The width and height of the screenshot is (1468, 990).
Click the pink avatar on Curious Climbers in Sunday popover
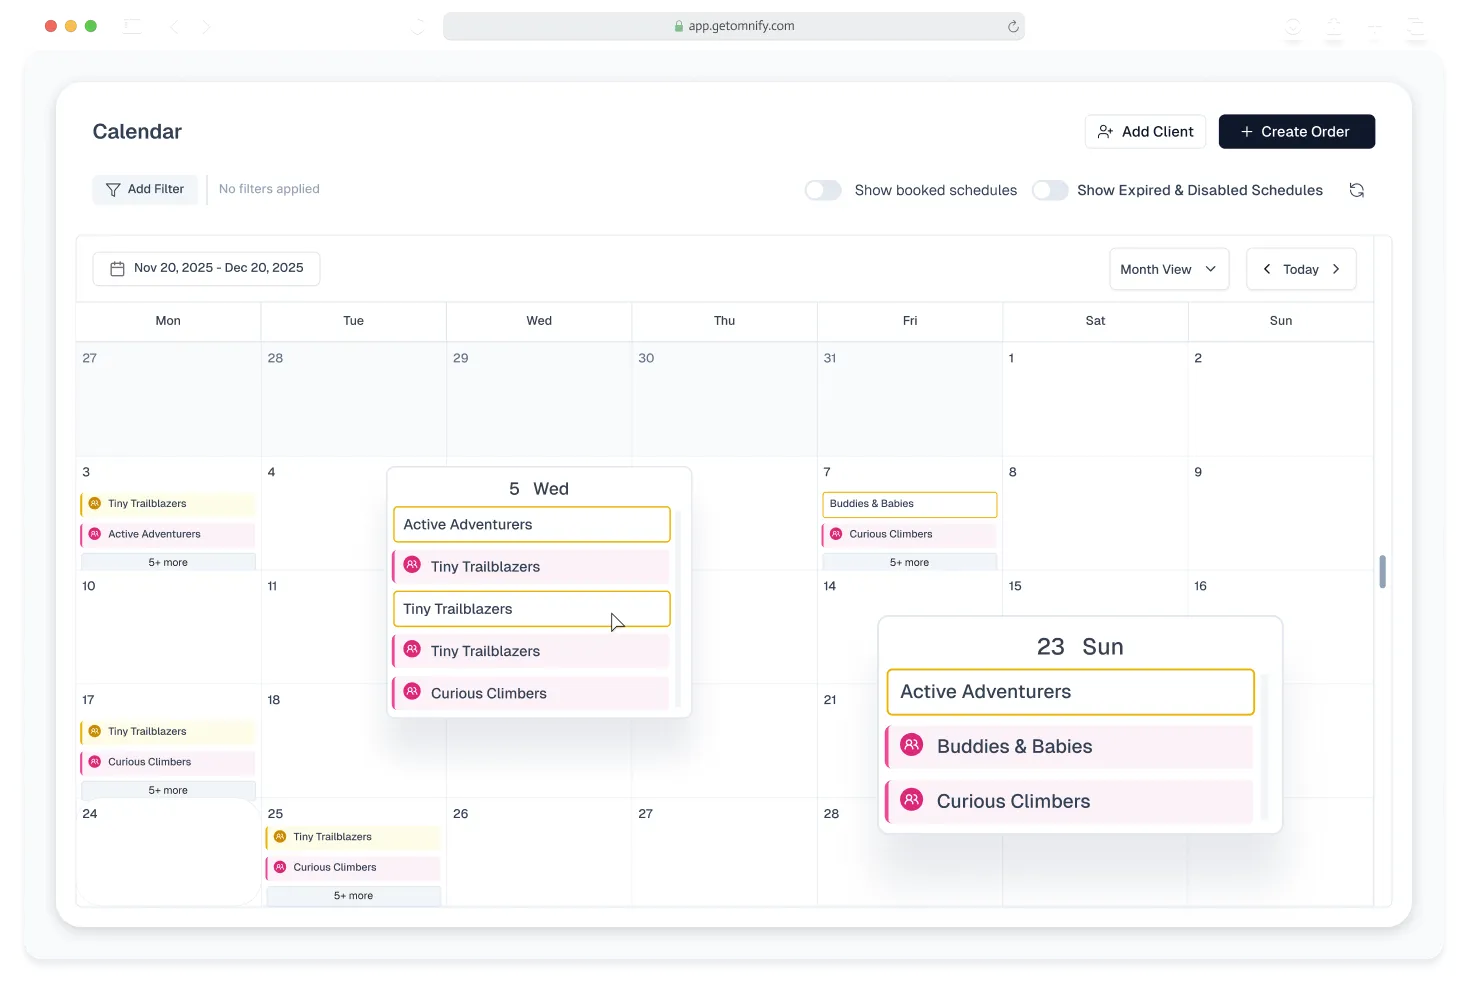(911, 800)
